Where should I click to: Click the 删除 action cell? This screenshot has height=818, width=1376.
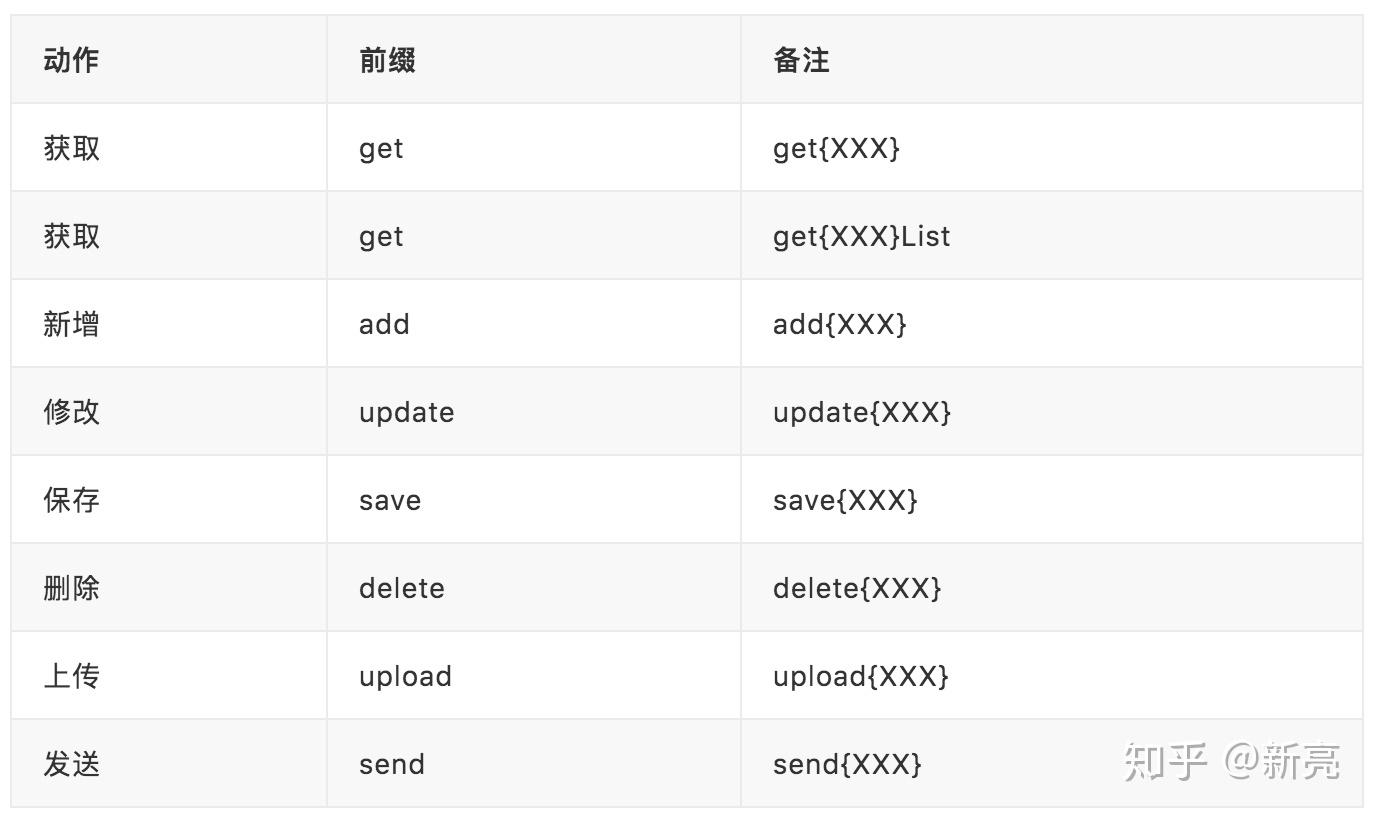169,588
